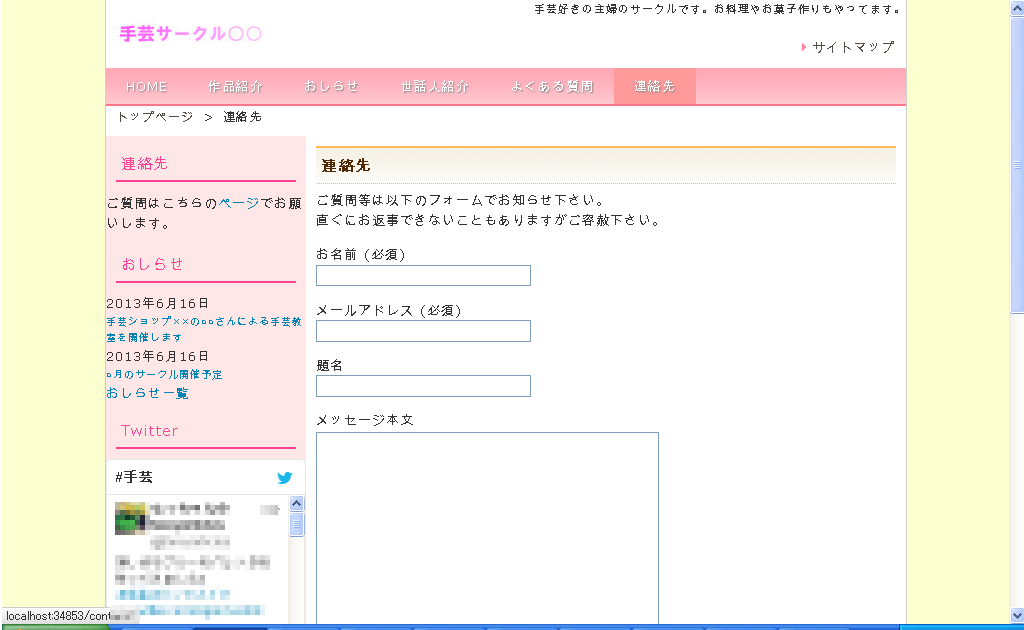Select おしらせ in the navigation bar

(x=331, y=87)
